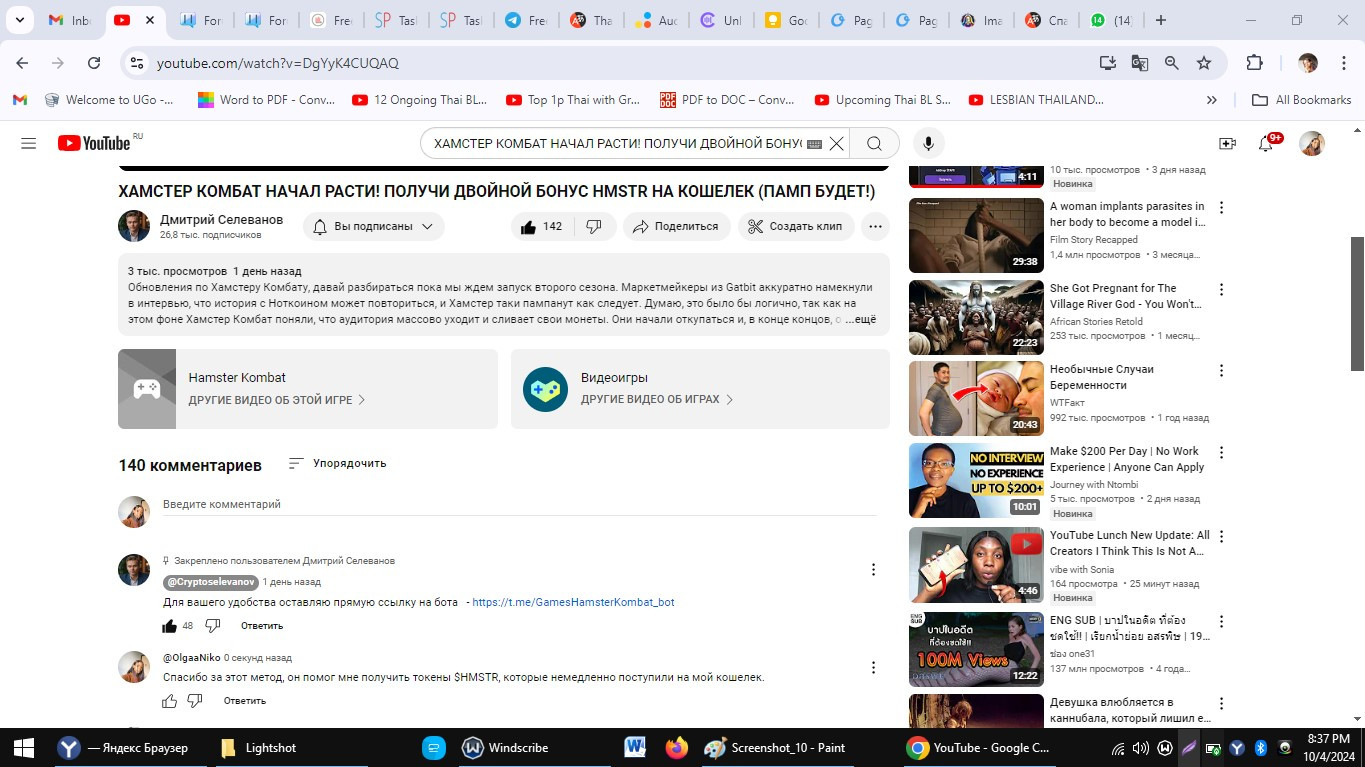Screen dimensions: 1365x767
Task: Go to the YouTube home logo
Action: (94, 143)
